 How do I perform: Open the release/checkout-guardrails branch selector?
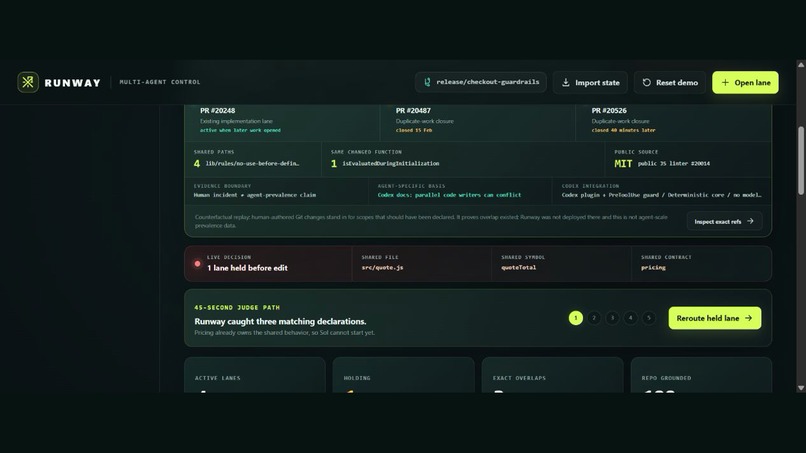click(x=481, y=82)
